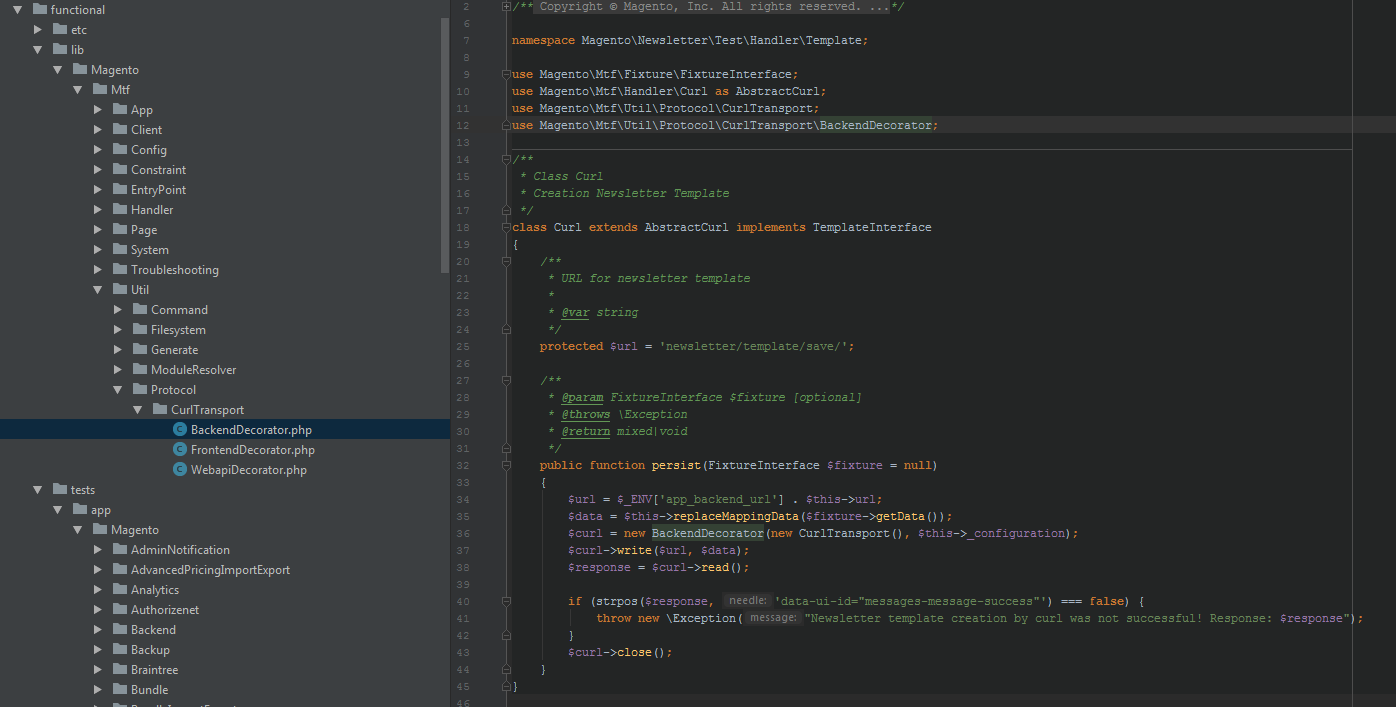The height and width of the screenshot is (707, 1396).
Task: Click the $curl->close() statement
Action: point(620,652)
